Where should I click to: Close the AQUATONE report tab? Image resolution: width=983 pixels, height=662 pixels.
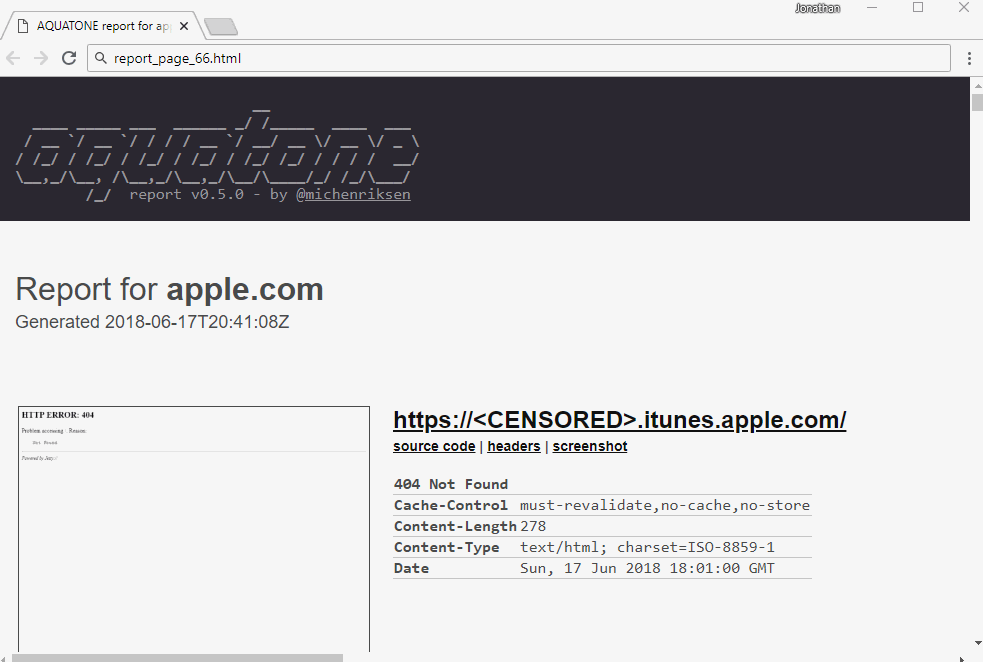click(x=184, y=26)
